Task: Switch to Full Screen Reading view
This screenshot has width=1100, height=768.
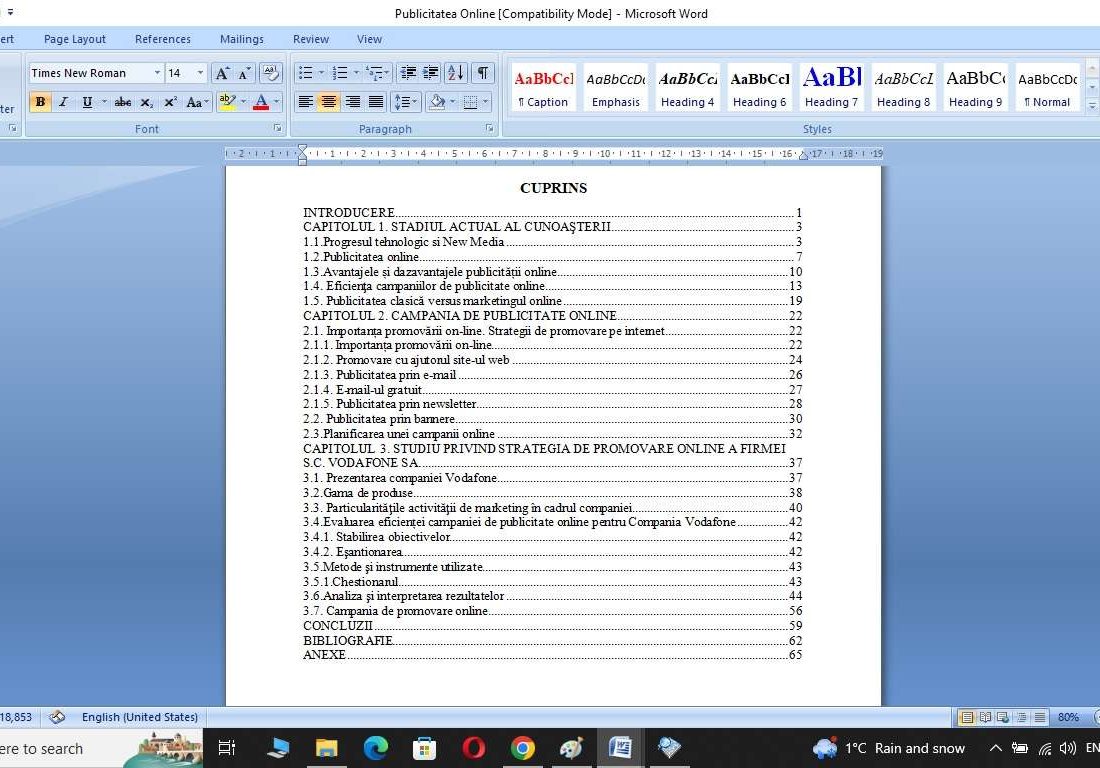Action: (985, 717)
